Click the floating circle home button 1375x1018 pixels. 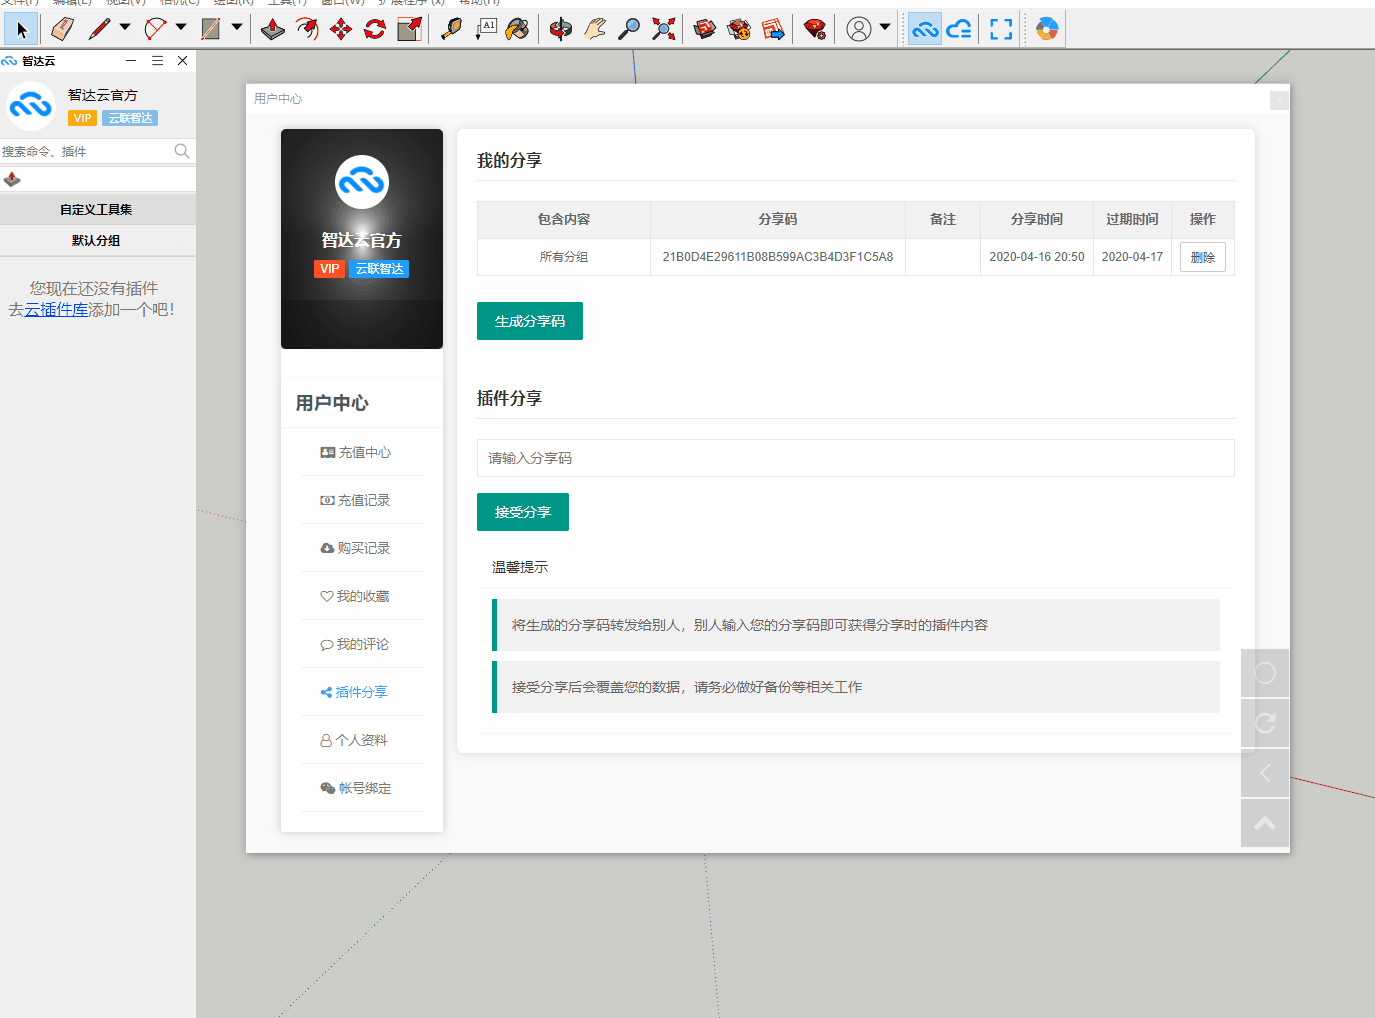click(1265, 673)
